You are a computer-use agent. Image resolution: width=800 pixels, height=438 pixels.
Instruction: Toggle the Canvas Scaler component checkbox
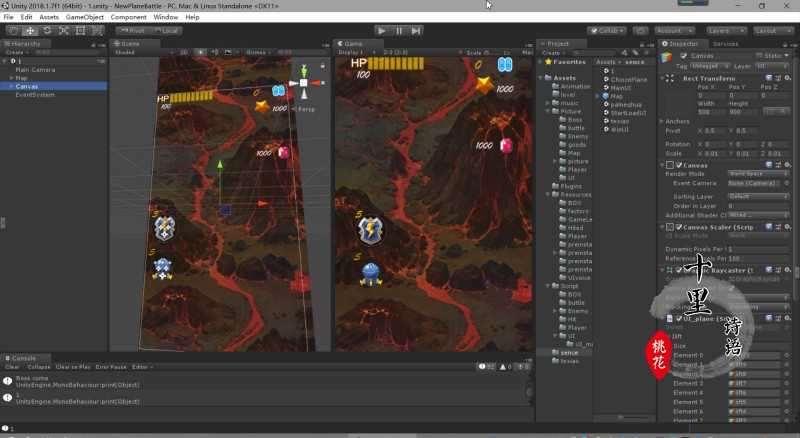coord(679,227)
